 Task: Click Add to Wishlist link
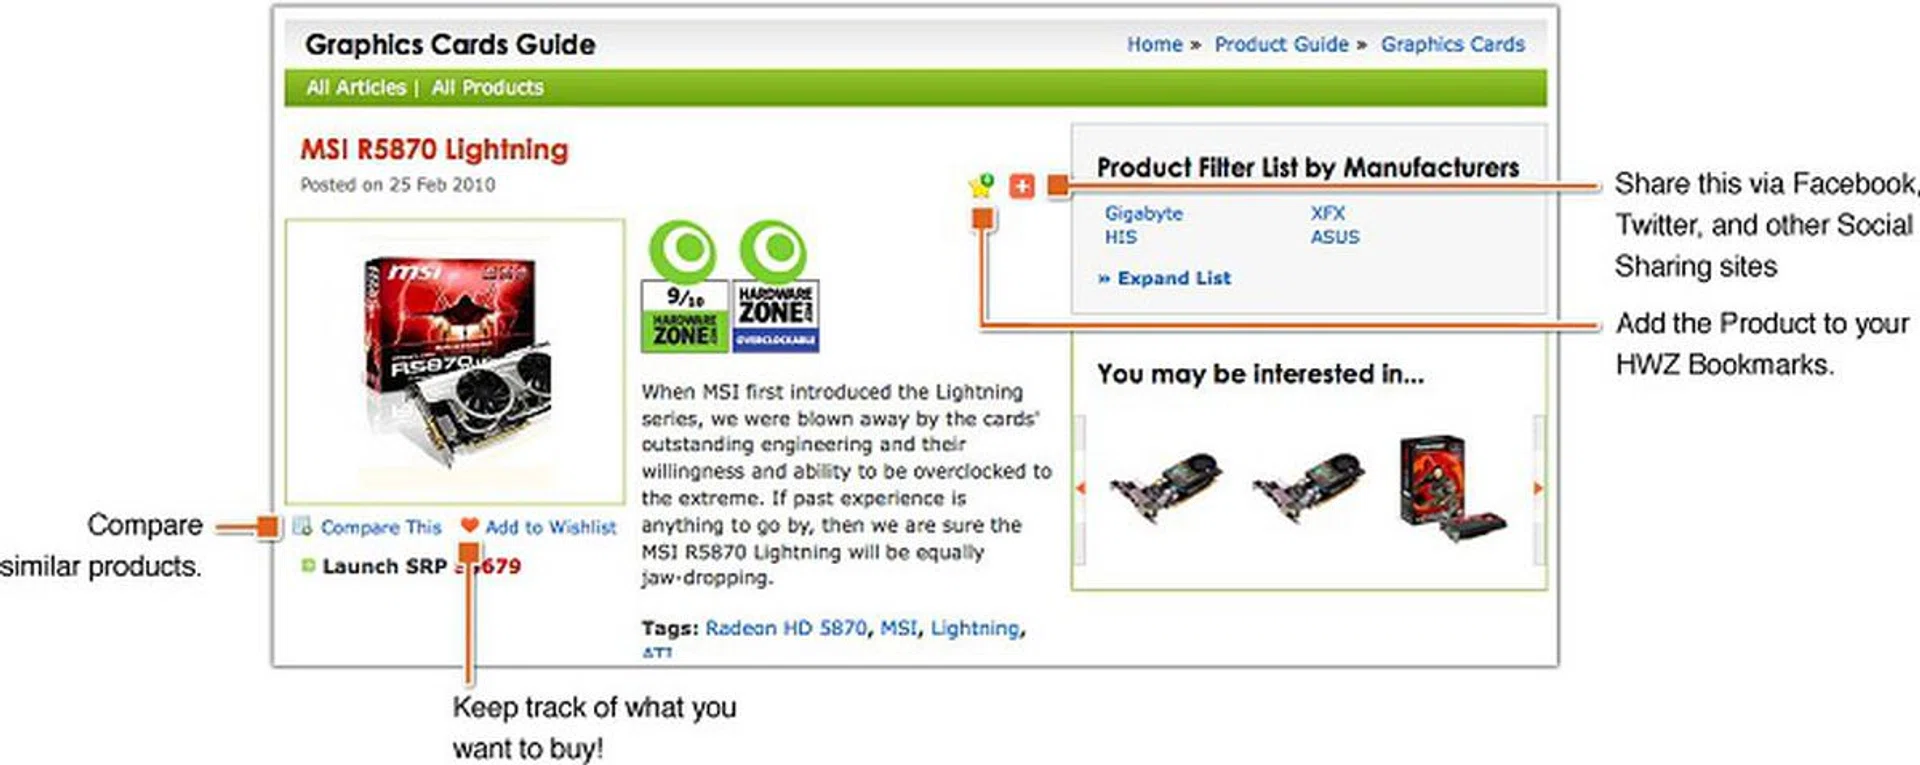[550, 527]
